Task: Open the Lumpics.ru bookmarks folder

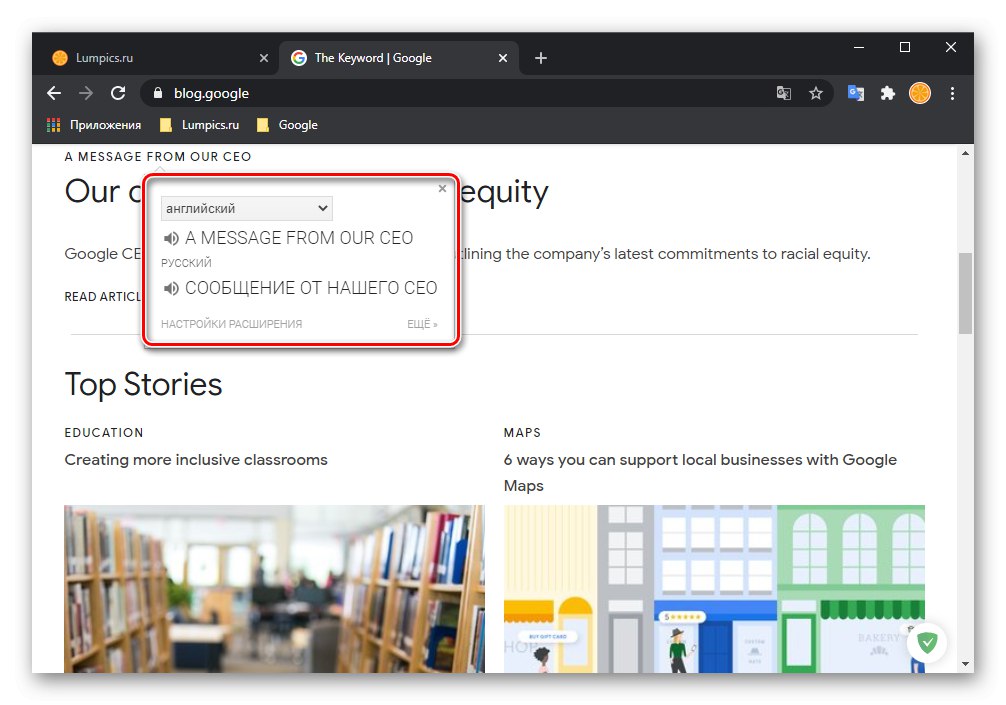Action: (200, 125)
